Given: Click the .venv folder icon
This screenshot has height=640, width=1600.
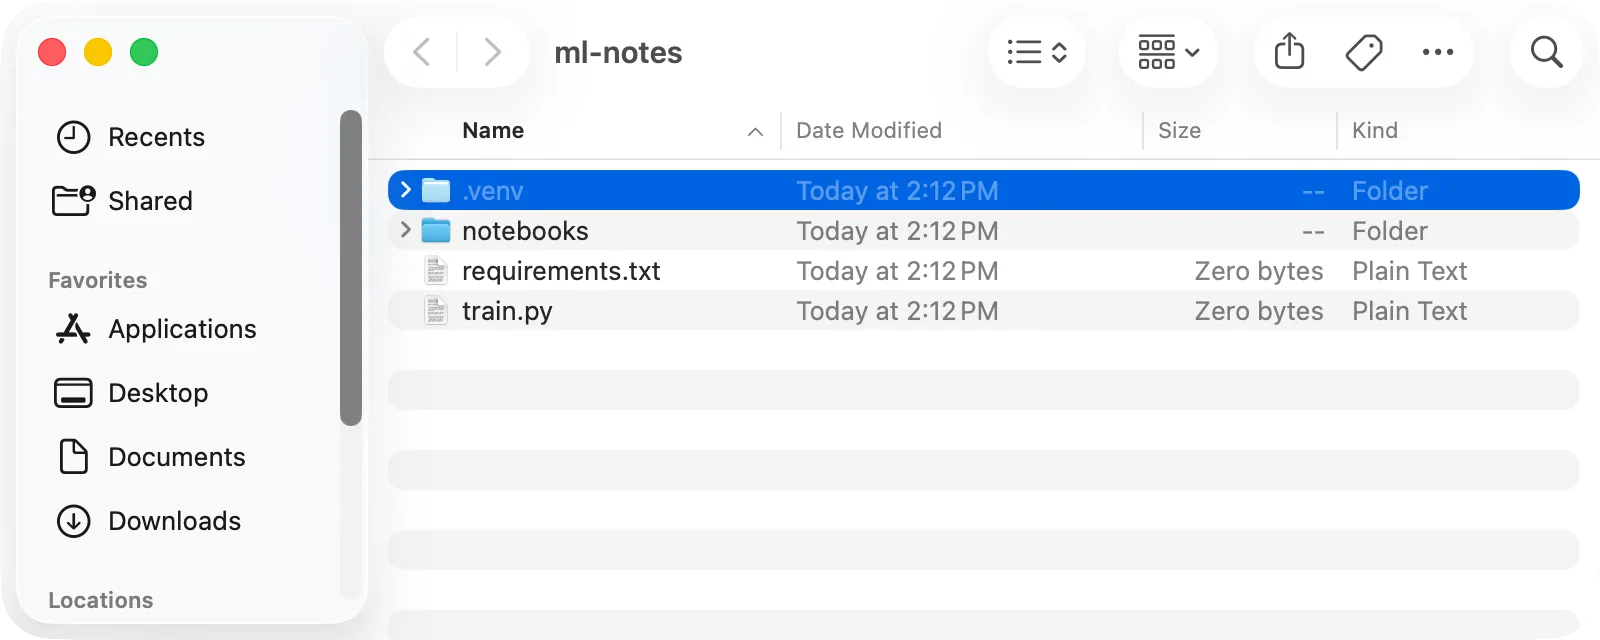Looking at the screenshot, I should 436,190.
